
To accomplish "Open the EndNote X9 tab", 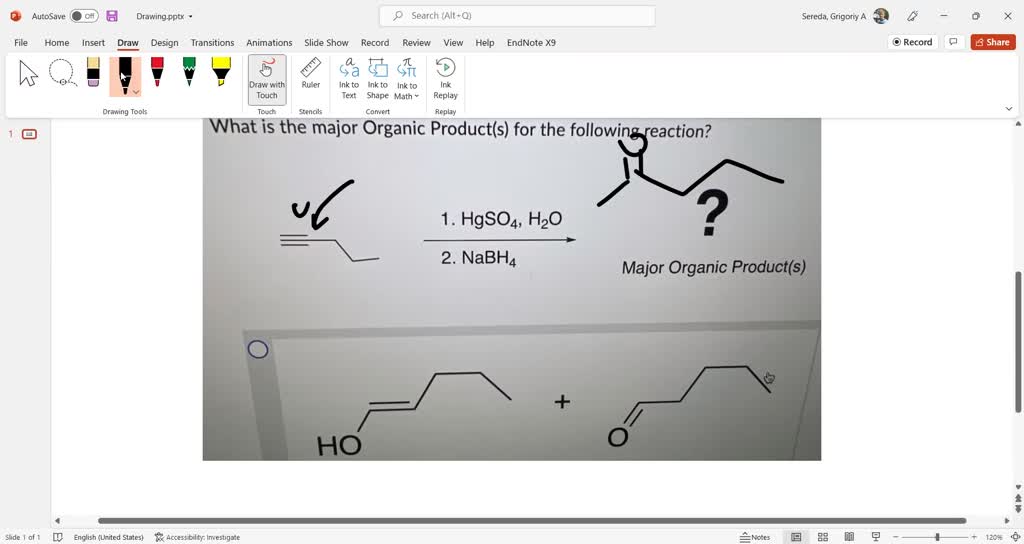I will 531,42.
